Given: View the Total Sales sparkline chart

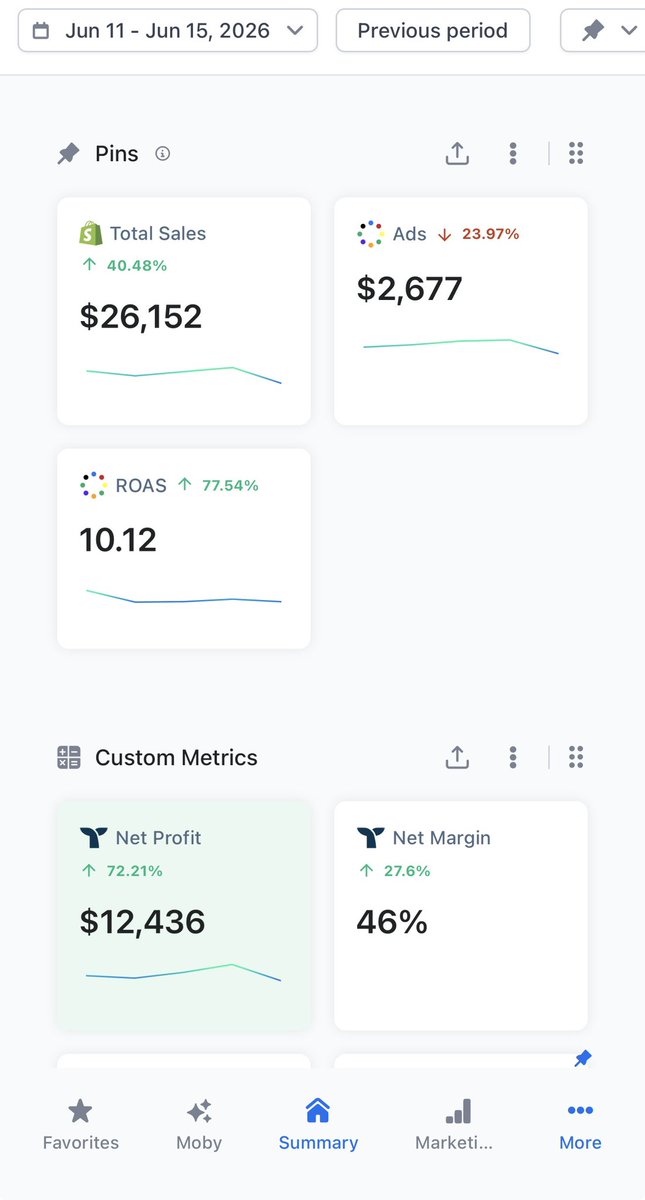Looking at the screenshot, I should pyautogui.click(x=184, y=374).
